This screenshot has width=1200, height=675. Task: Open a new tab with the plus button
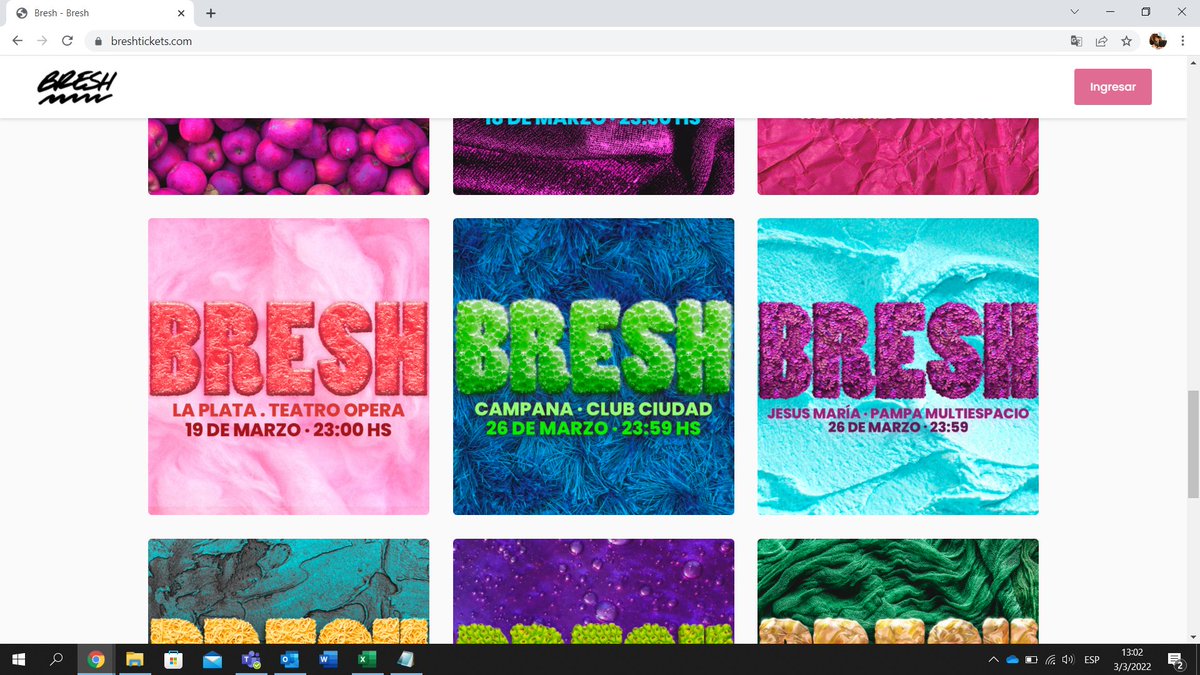(x=211, y=13)
